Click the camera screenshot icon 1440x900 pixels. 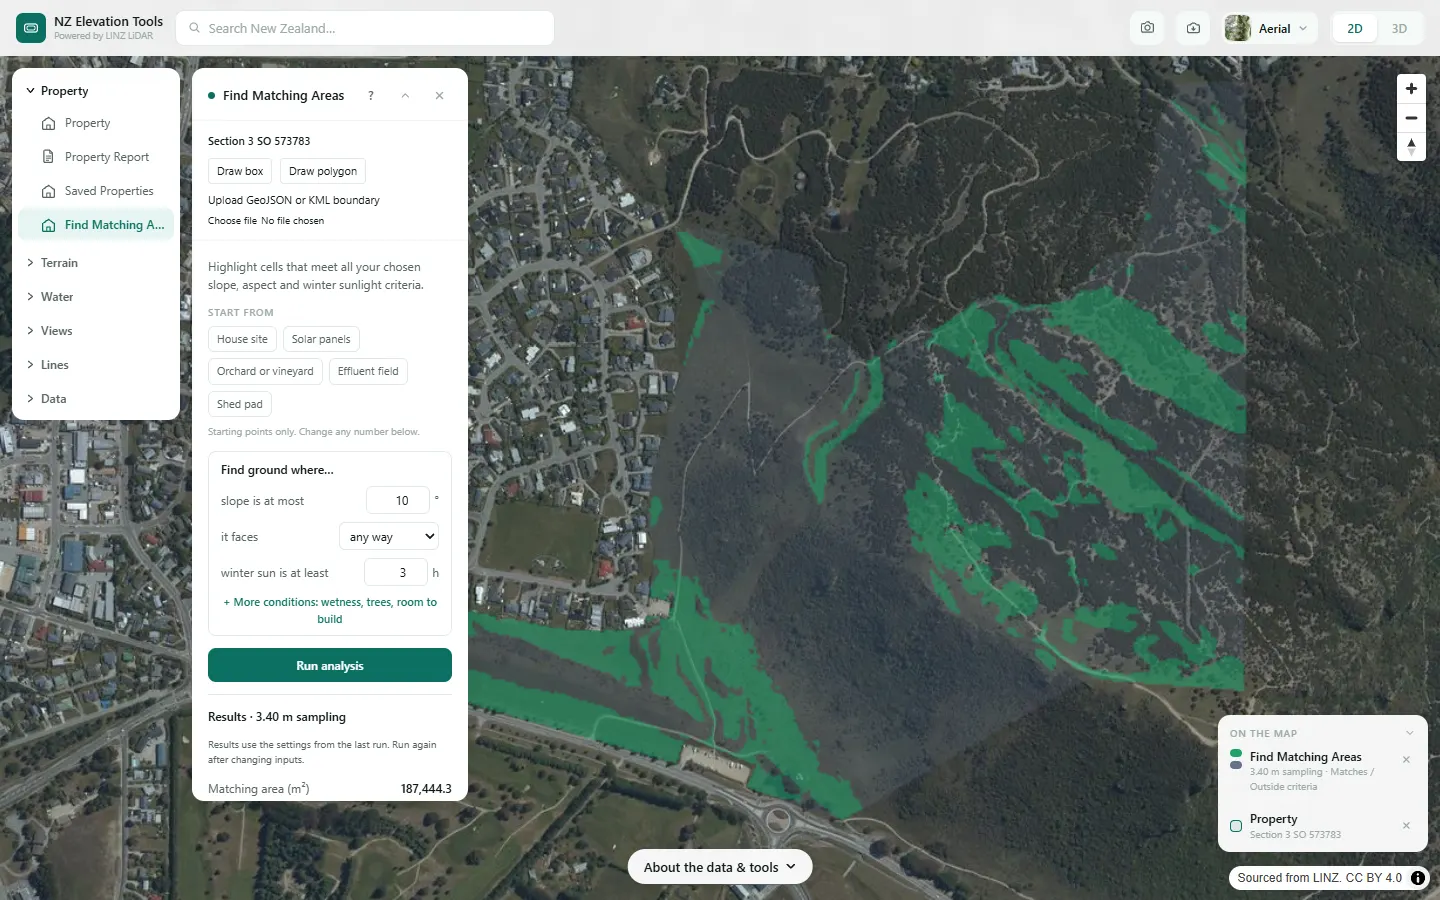coord(1147,28)
